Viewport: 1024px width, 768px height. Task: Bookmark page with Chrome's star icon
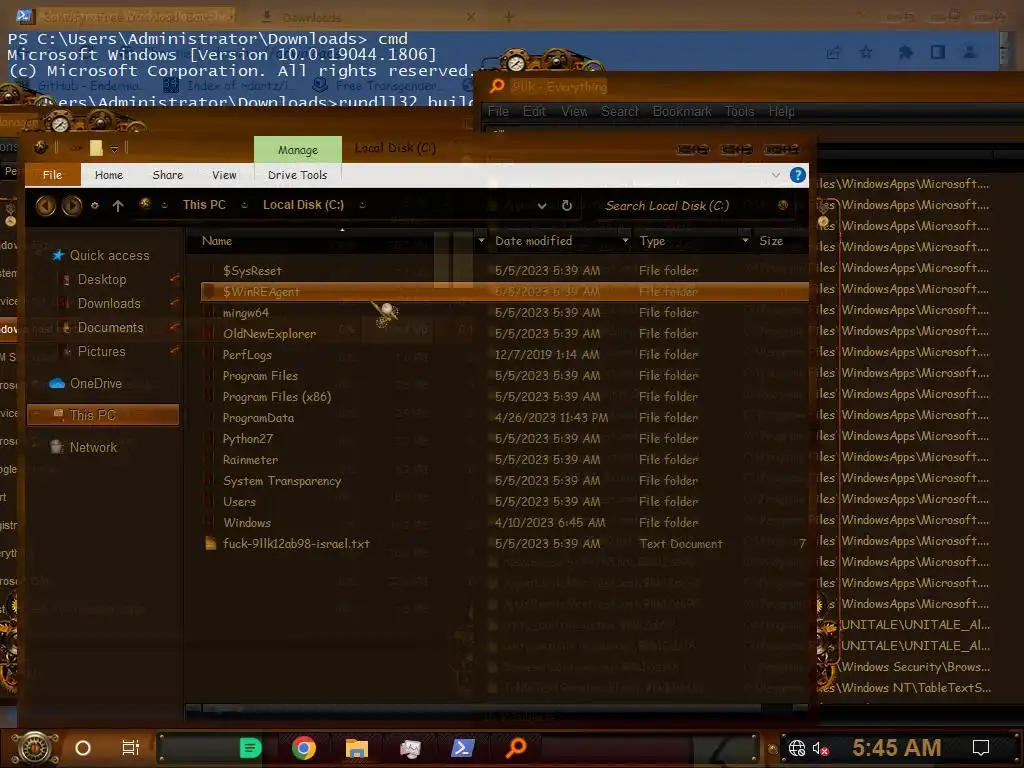[866, 52]
